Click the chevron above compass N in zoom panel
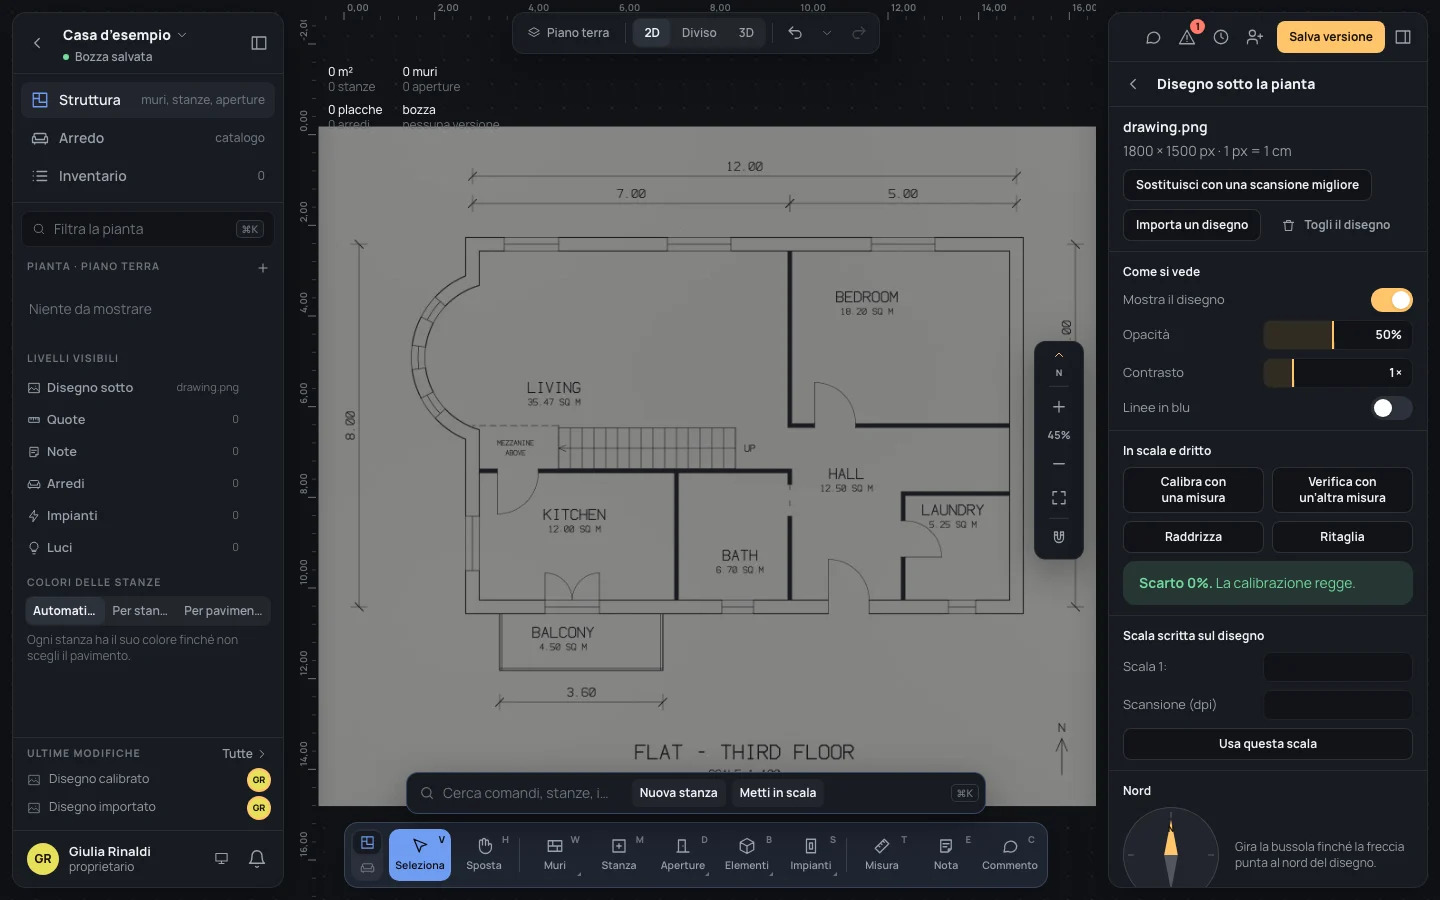 (x=1059, y=355)
